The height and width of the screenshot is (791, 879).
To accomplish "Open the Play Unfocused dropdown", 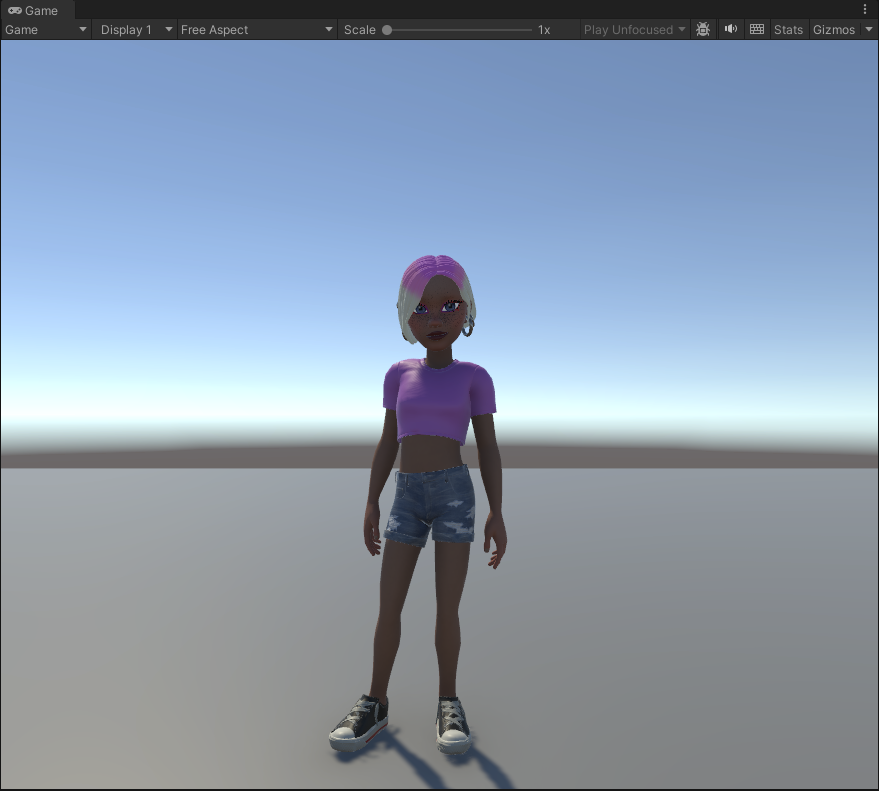I will 635,29.
